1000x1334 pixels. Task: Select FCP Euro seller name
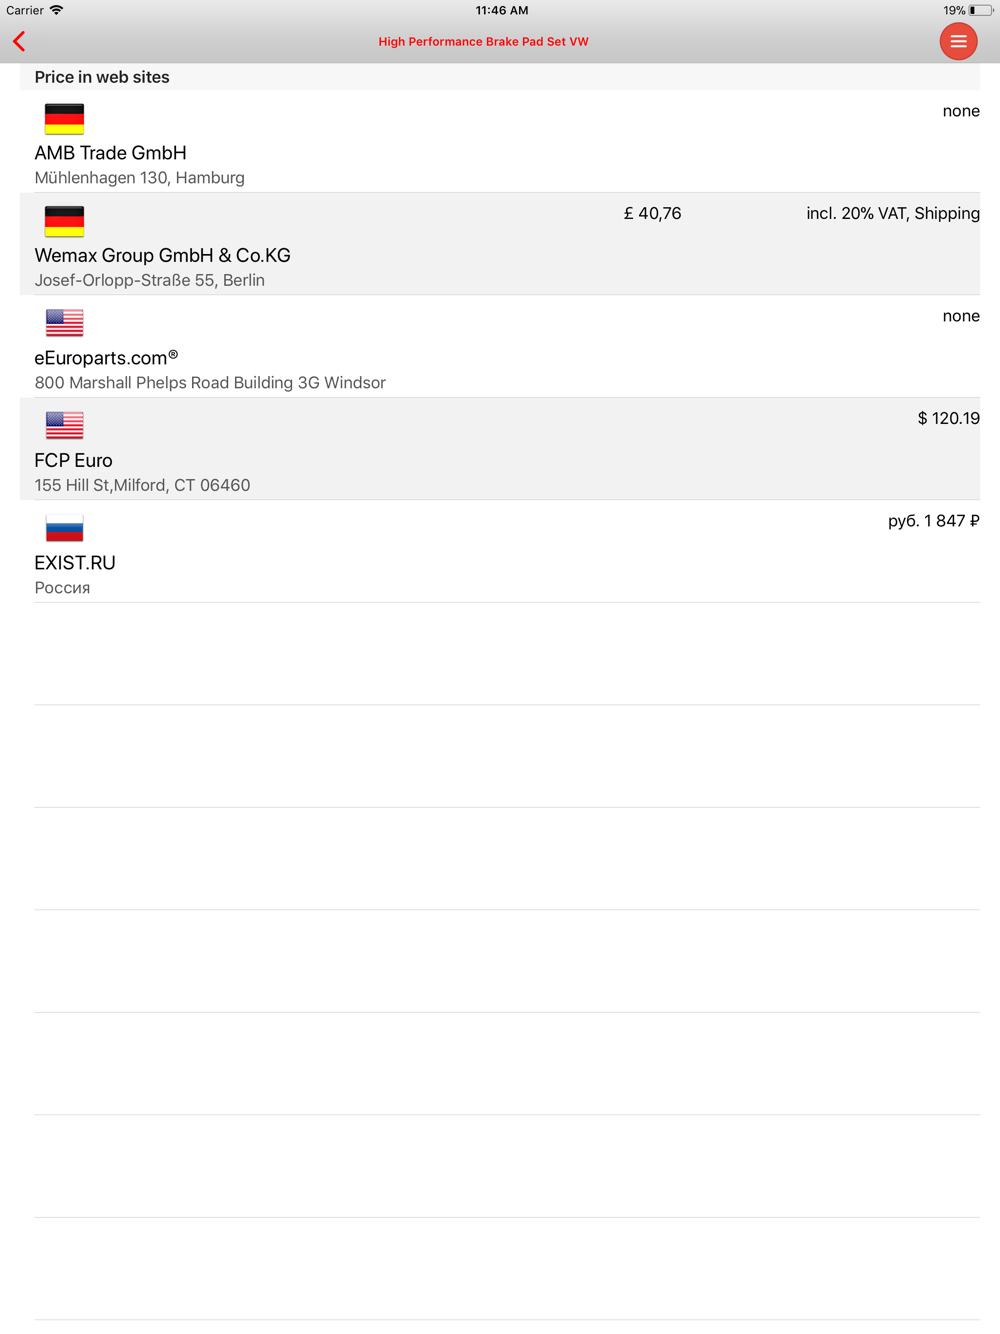click(x=73, y=461)
